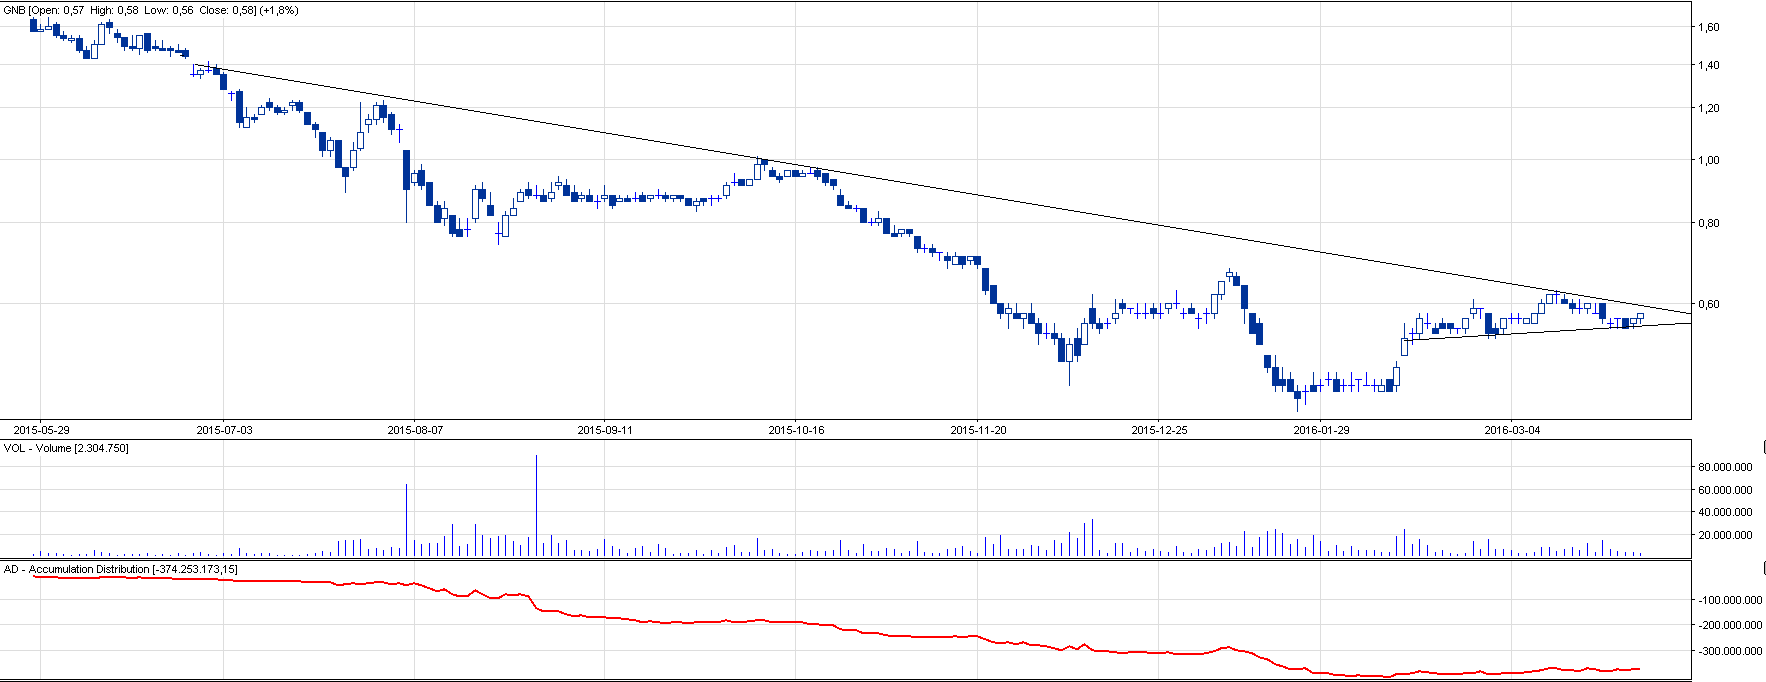1766x682 pixels.
Task: Click the 2015-05-29 date axis label
Action: click(x=42, y=430)
